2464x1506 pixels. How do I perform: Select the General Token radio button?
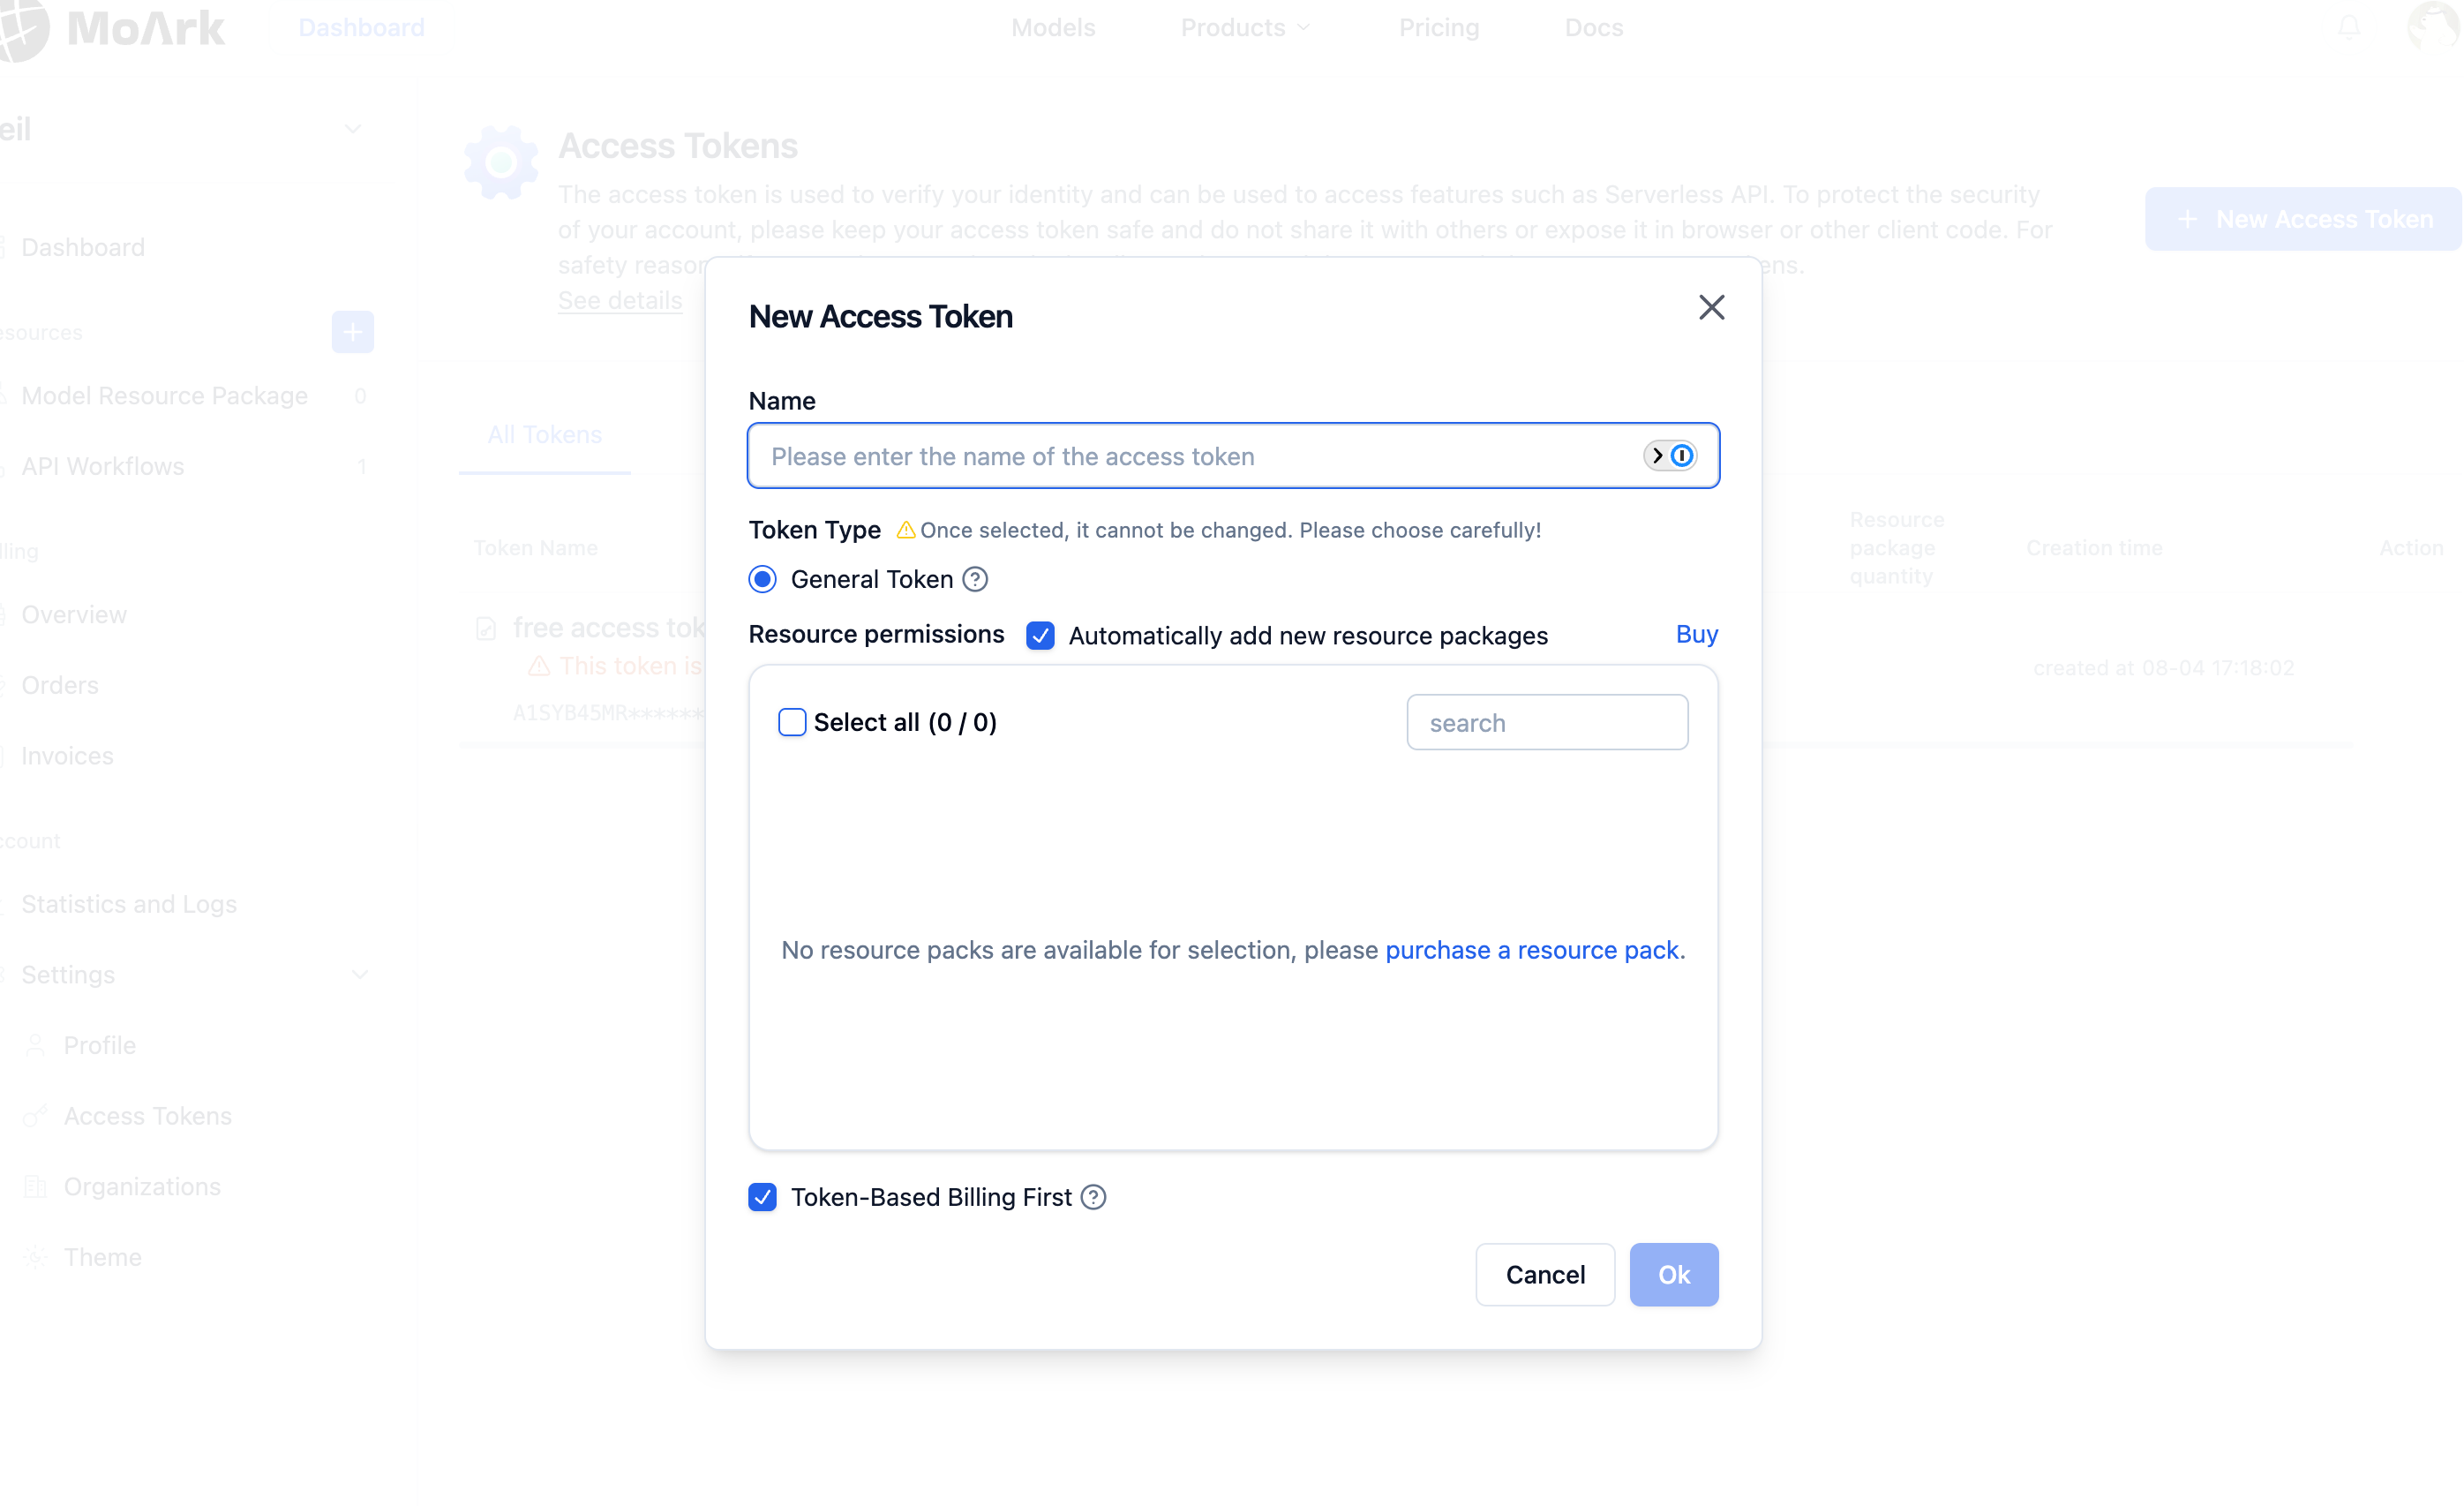(763, 579)
